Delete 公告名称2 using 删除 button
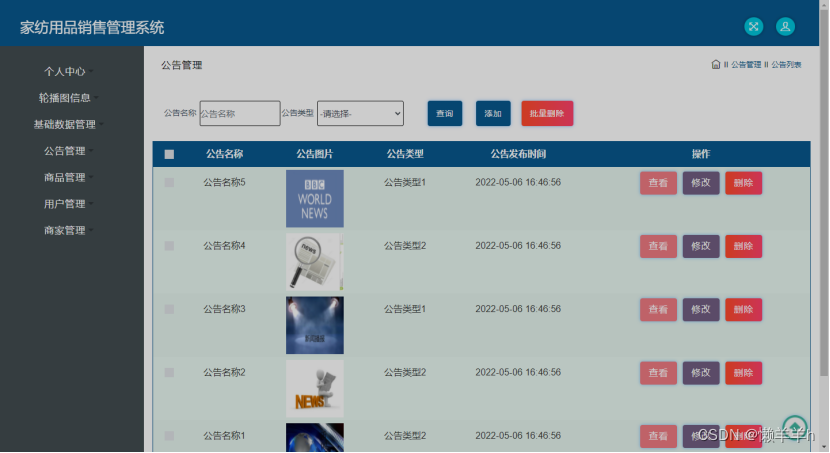 click(743, 373)
